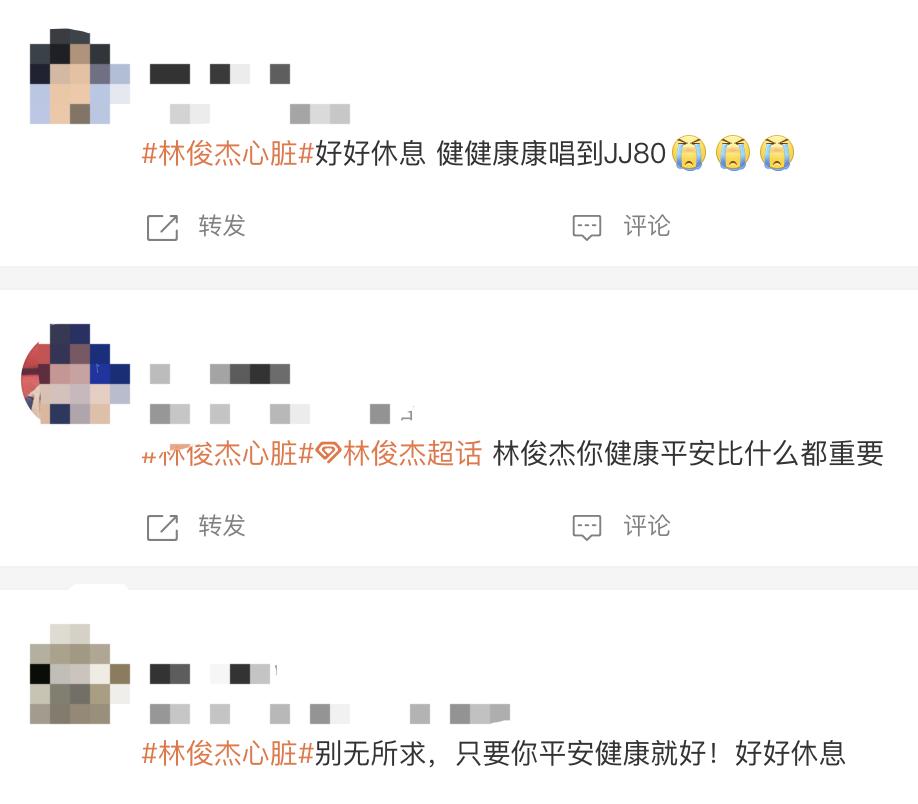Click first crying emoji in first post
This screenshot has width=918, height=804.
[x=689, y=153]
